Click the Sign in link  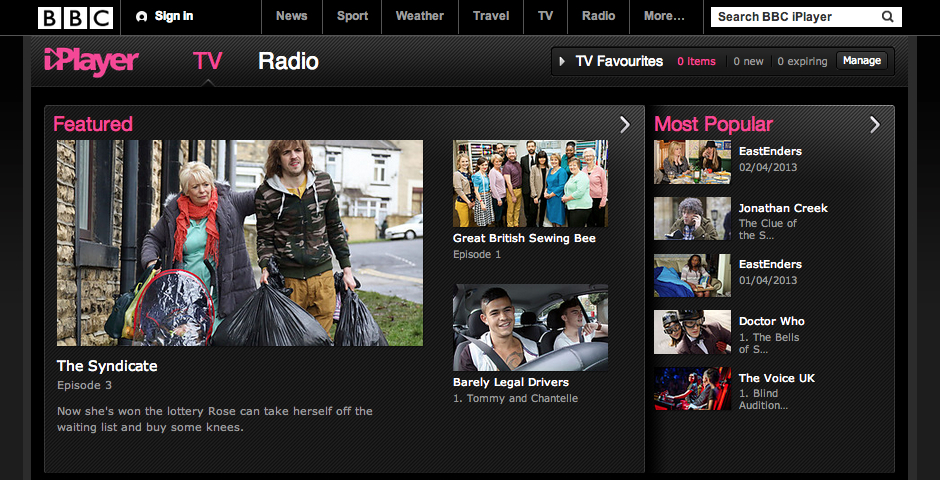[x=174, y=16]
